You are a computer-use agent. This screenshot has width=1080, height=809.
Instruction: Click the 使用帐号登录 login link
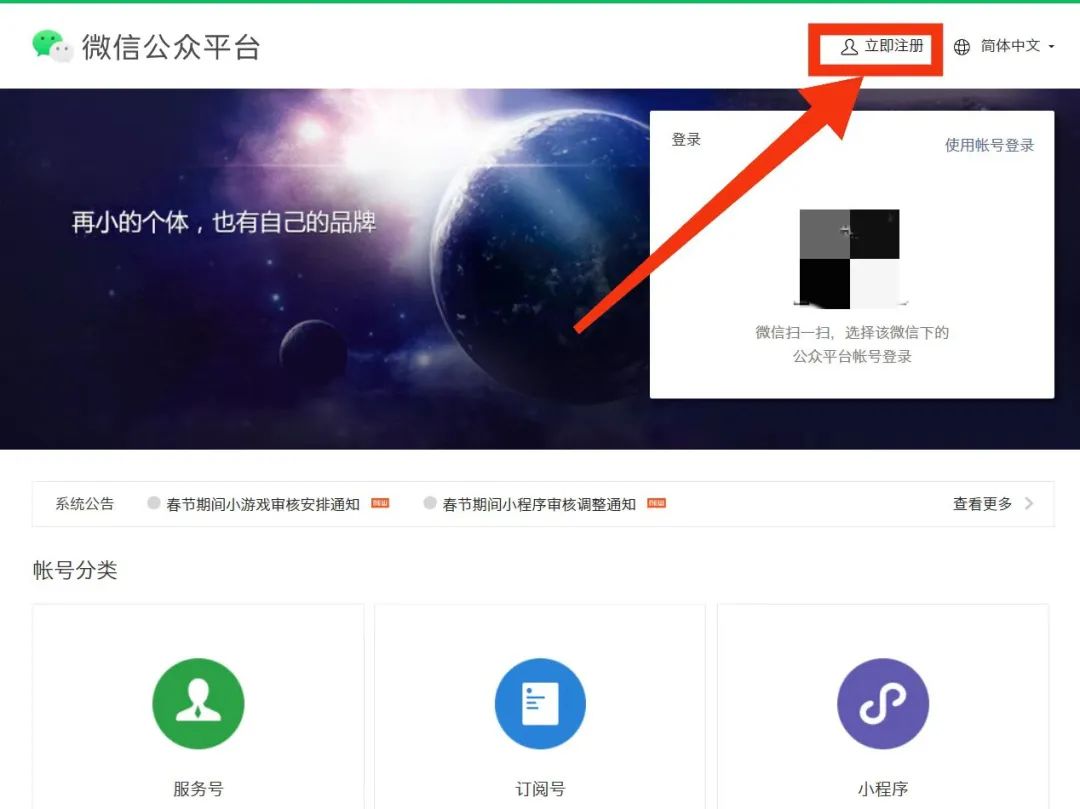989,144
